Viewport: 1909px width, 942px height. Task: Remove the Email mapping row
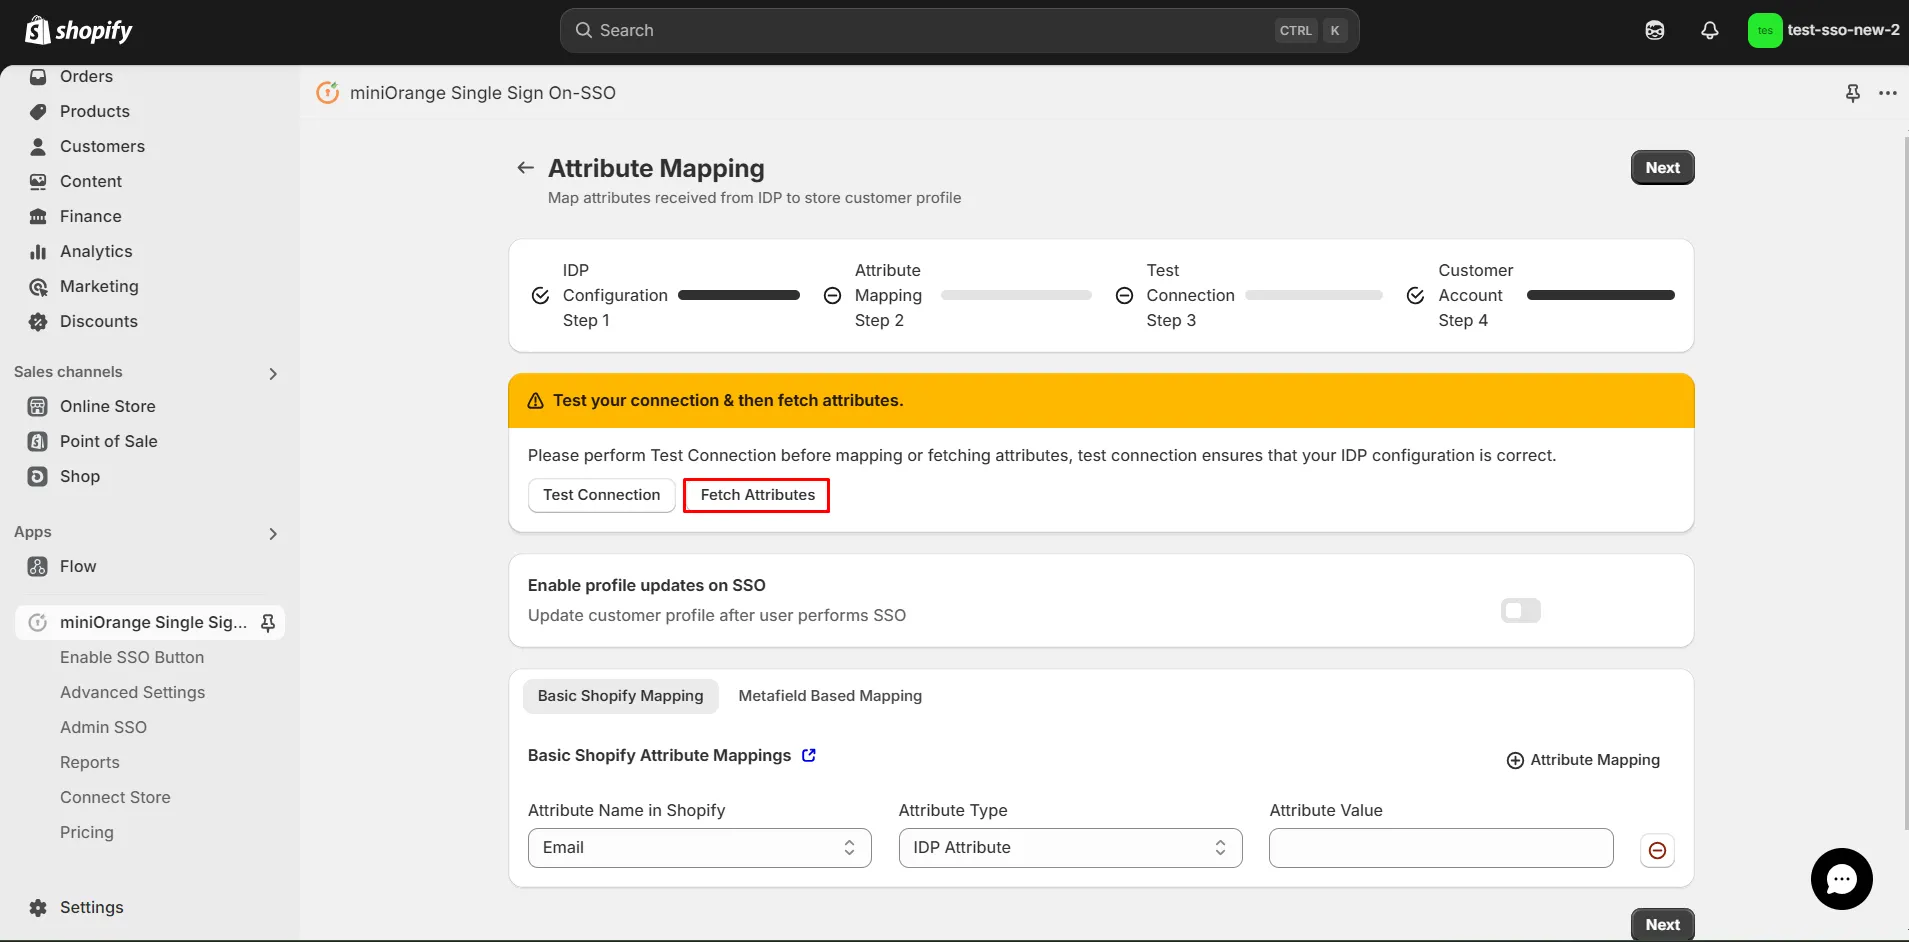[1657, 850]
